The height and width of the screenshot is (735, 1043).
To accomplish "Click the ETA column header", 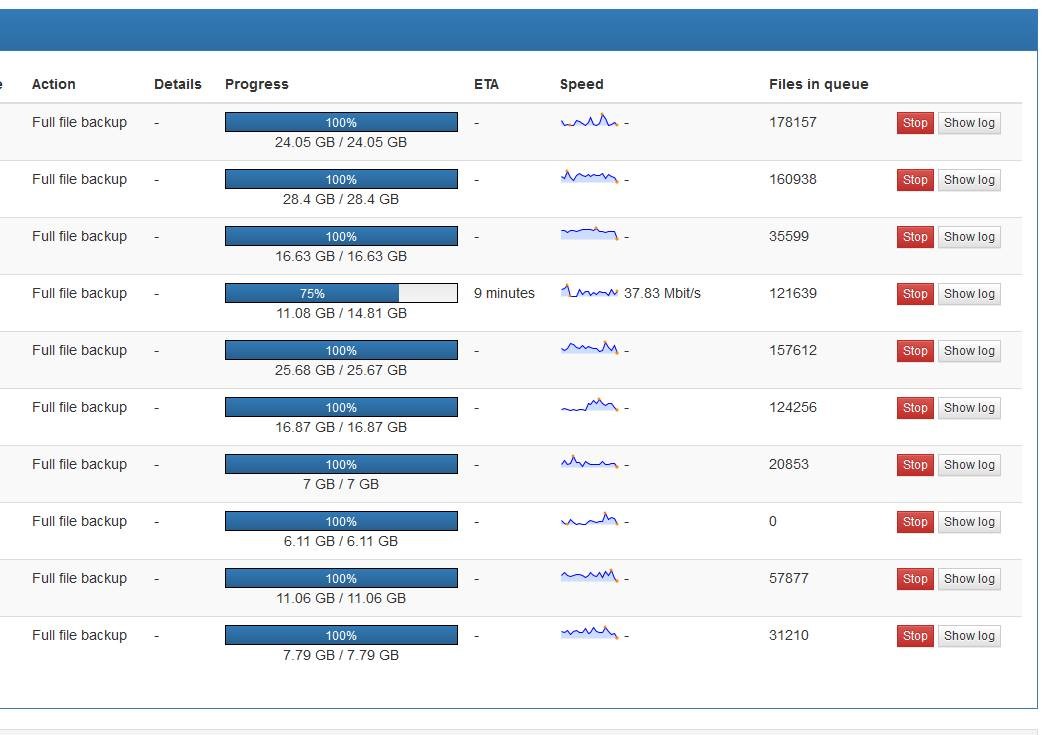I will 486,84.
